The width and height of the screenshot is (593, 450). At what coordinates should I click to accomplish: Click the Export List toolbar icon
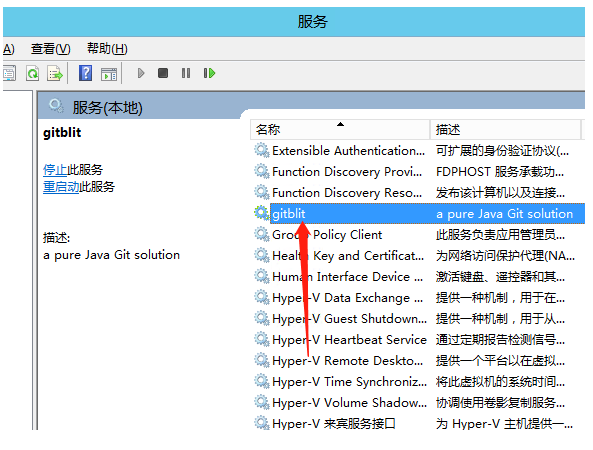pos(55,73)
